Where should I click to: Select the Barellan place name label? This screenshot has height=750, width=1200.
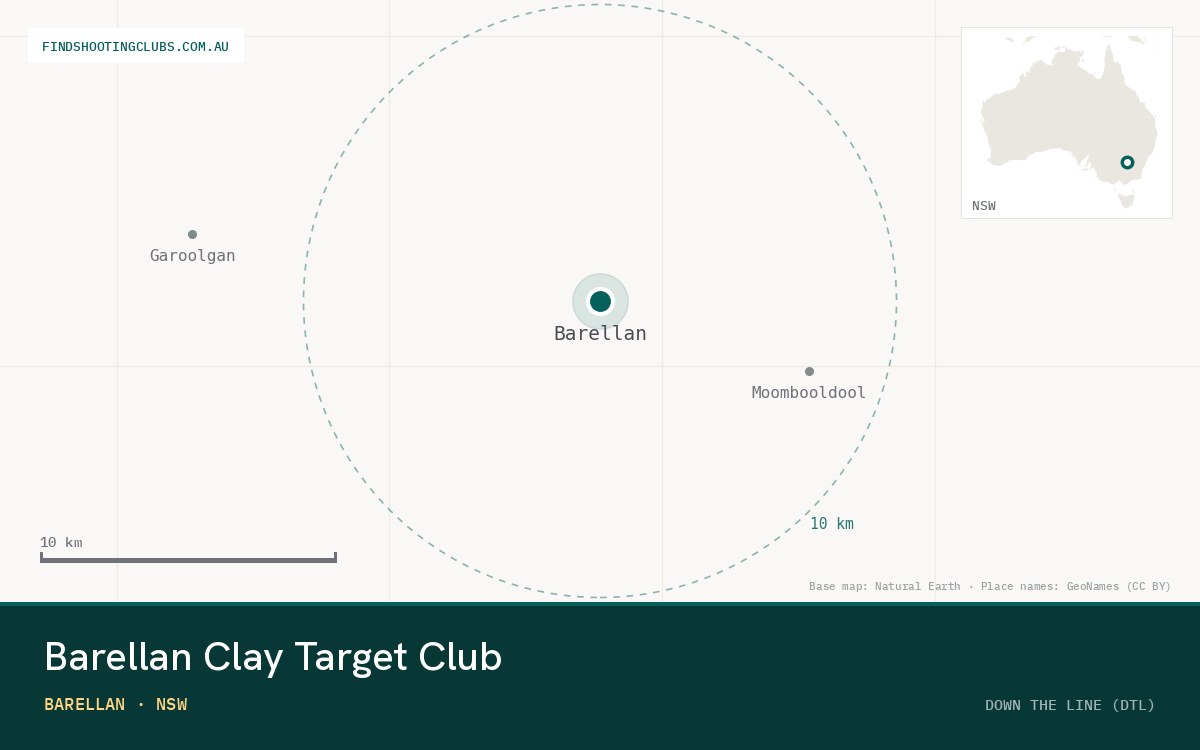pyautogui.click(x=600, y=333)
